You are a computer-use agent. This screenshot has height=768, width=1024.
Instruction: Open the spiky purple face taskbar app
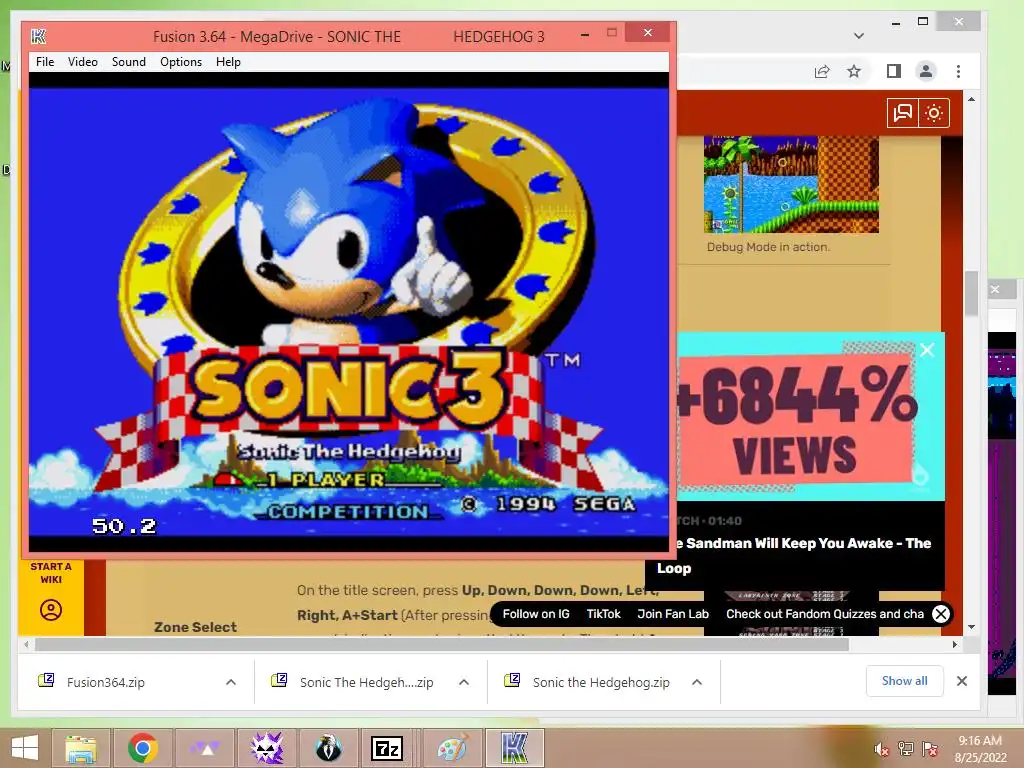pos(266,748)
